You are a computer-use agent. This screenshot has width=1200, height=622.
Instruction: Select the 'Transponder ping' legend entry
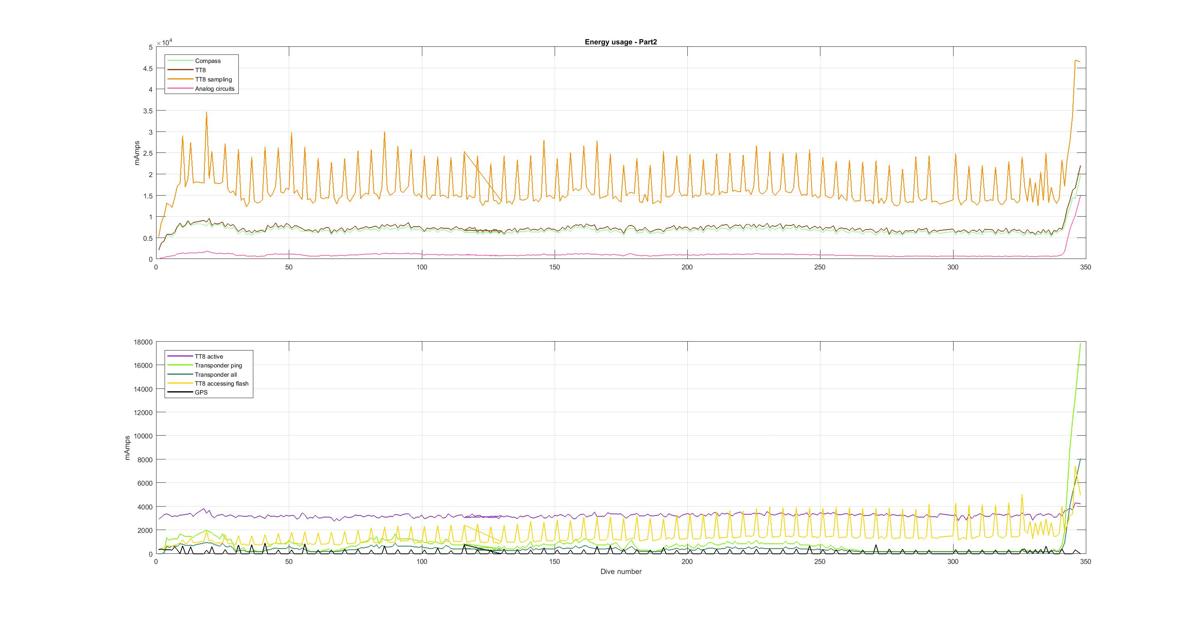coord(216,365)
